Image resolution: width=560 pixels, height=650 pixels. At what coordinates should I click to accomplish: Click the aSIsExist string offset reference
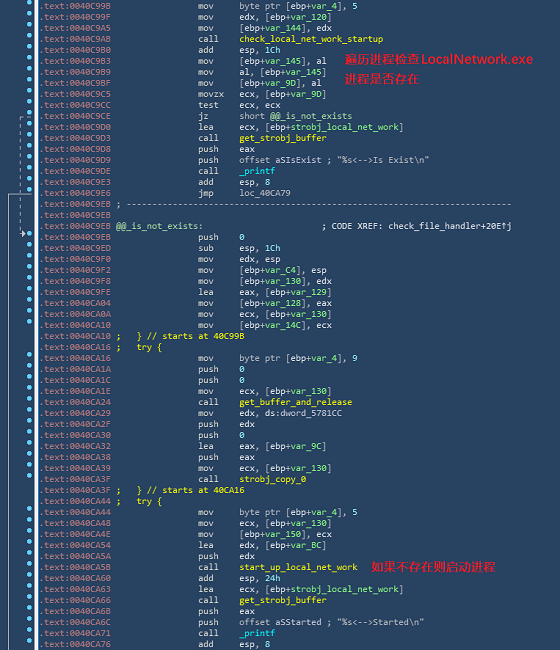click(298, 160)
